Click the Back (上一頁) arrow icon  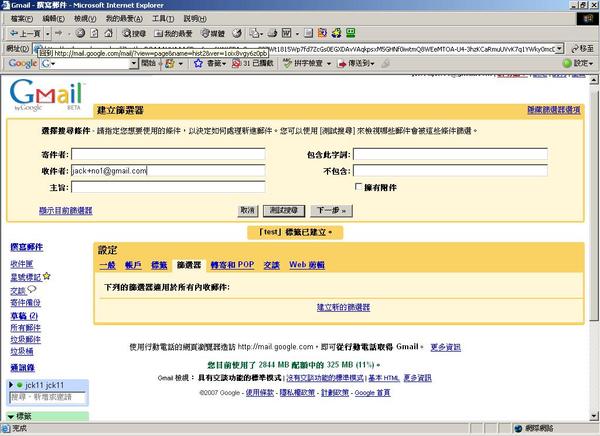pos(14,33)
